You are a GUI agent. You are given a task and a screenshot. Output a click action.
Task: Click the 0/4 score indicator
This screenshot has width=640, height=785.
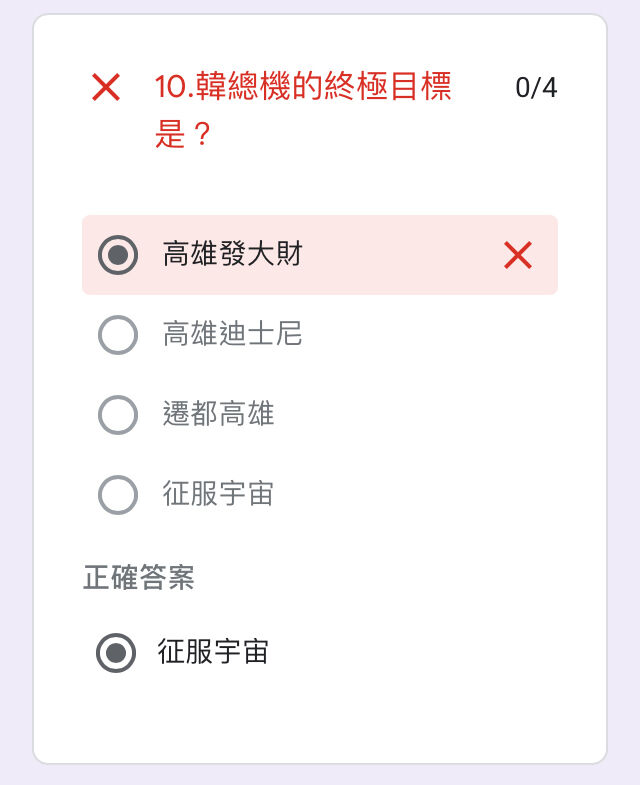click(536, 88)
